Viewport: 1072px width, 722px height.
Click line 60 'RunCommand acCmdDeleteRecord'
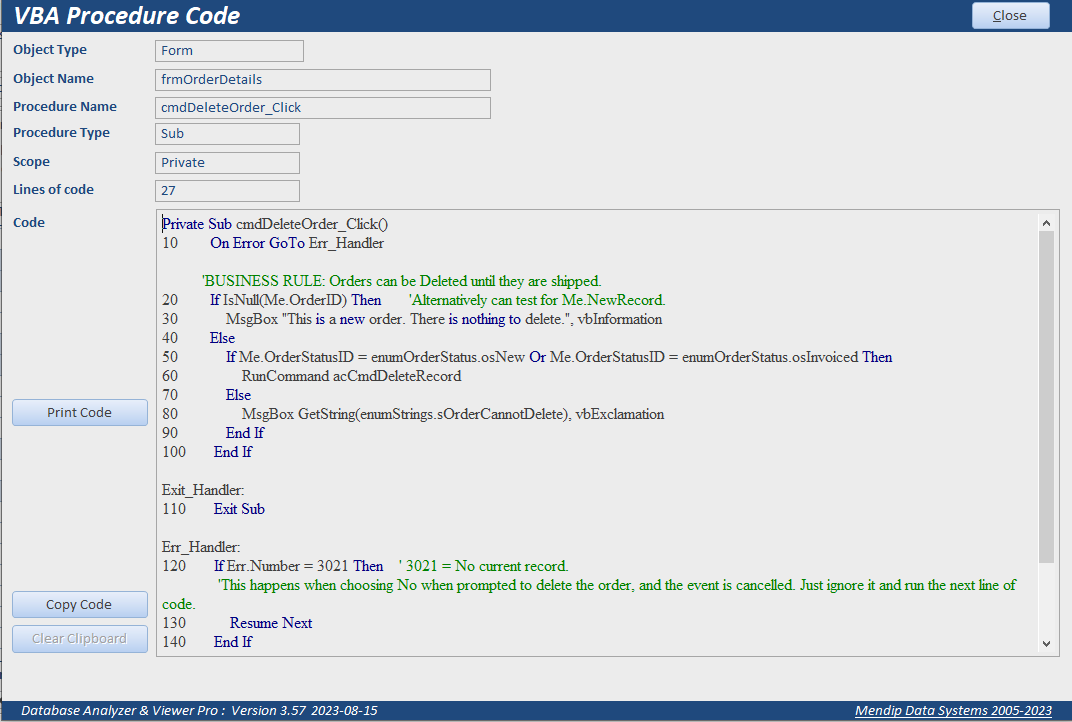(312, 376)
